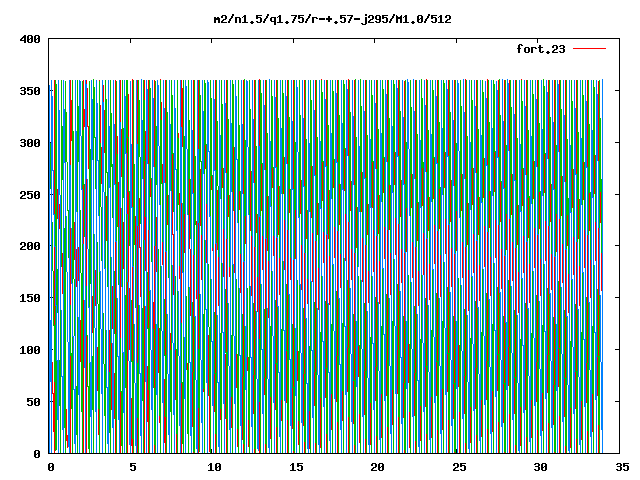Click the fort.23 legend label
The image size is (640, 480).
pyautogui.click(x=541, y=49)
